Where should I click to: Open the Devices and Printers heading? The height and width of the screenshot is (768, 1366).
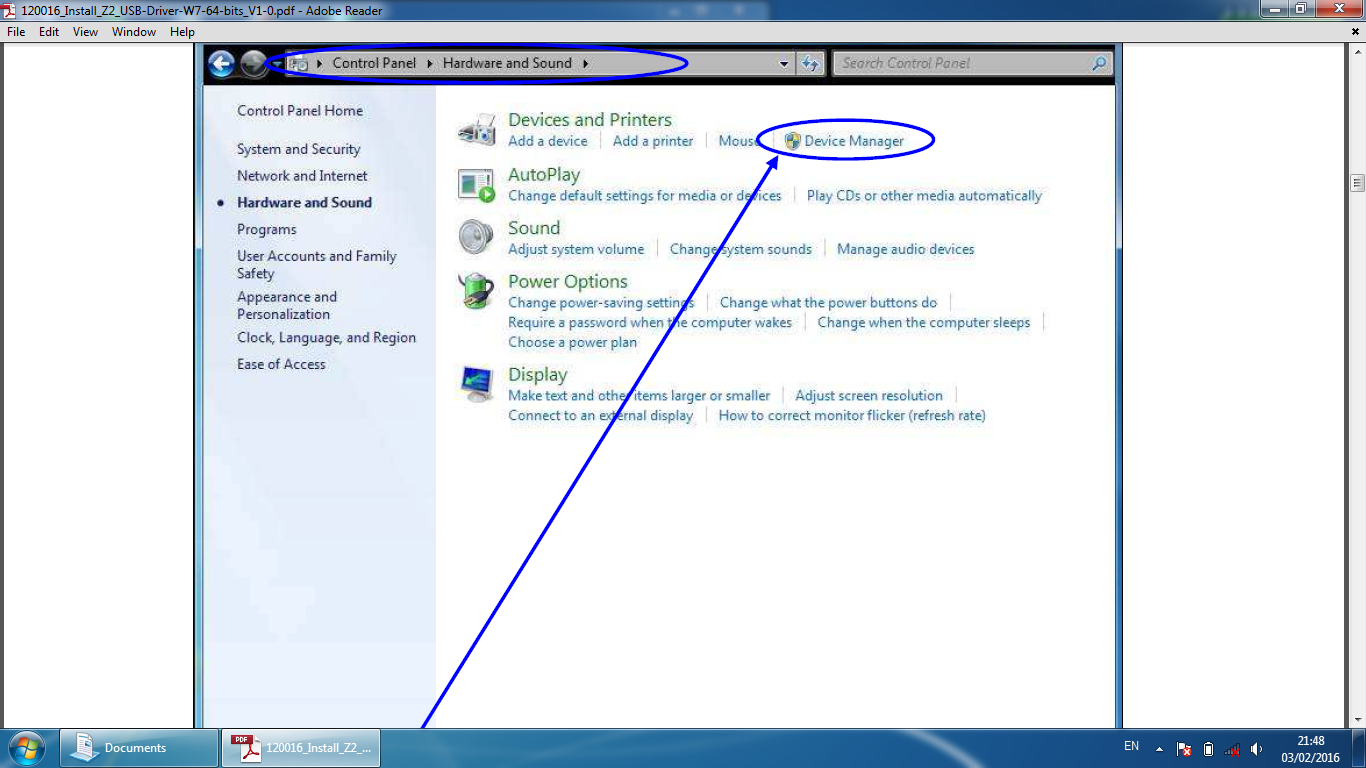click(590, 120)
